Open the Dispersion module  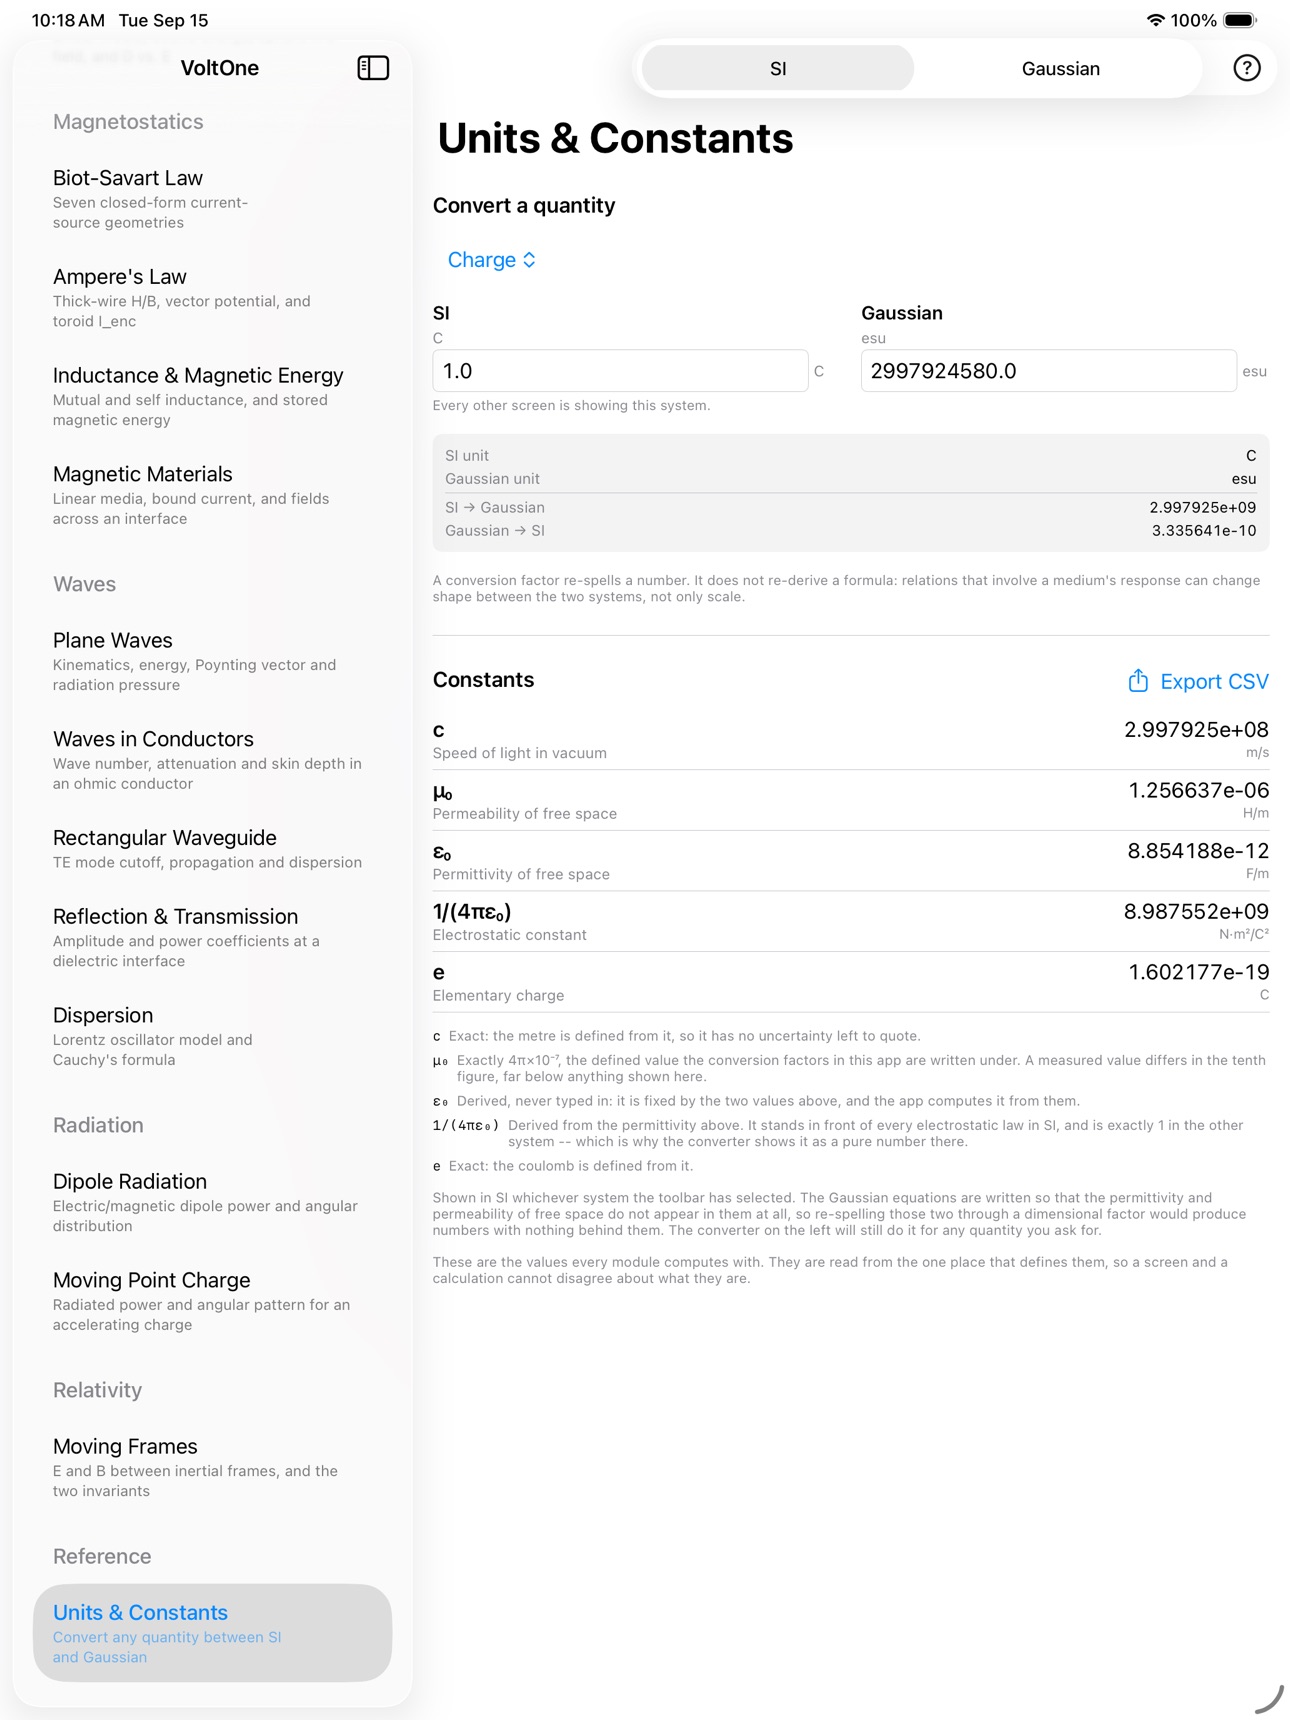[x=212, y=1037]
